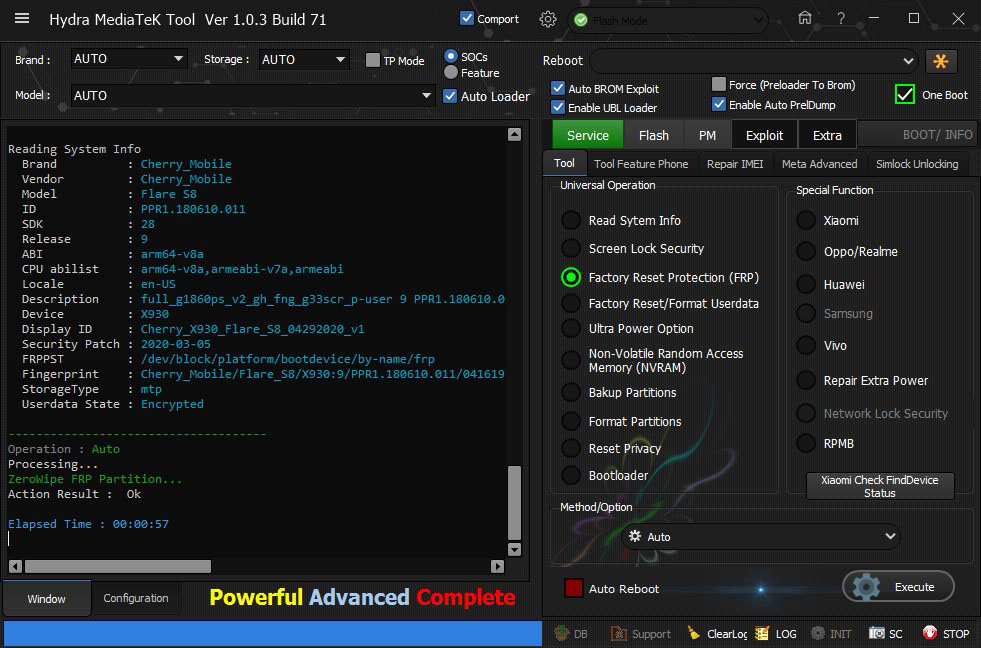Open the help question mark icon
This screenshot has height=648, width=981.
pyautogui.click(x=841, y=19)
